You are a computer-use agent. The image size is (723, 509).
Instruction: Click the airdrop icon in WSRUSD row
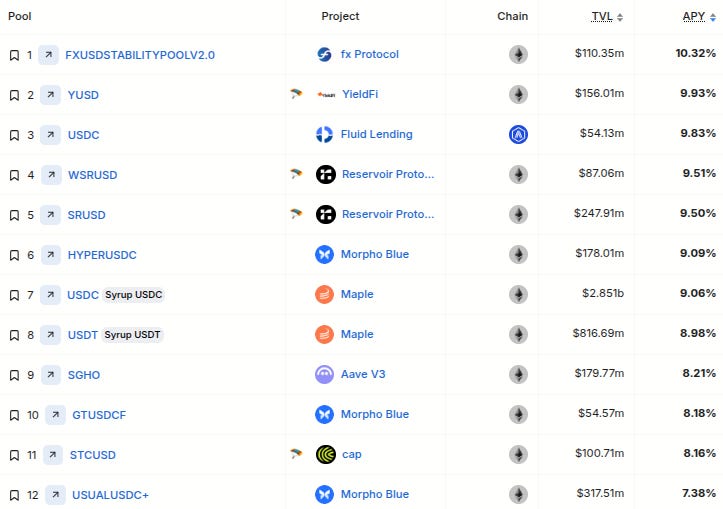click(296, 174)
